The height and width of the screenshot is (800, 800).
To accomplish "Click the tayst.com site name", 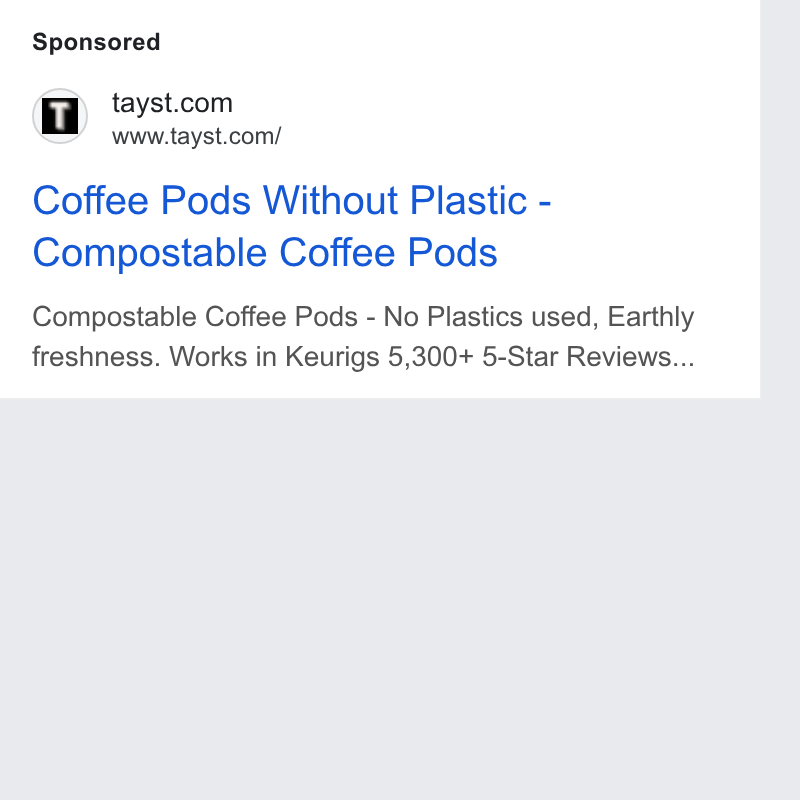I will (172, 103).
